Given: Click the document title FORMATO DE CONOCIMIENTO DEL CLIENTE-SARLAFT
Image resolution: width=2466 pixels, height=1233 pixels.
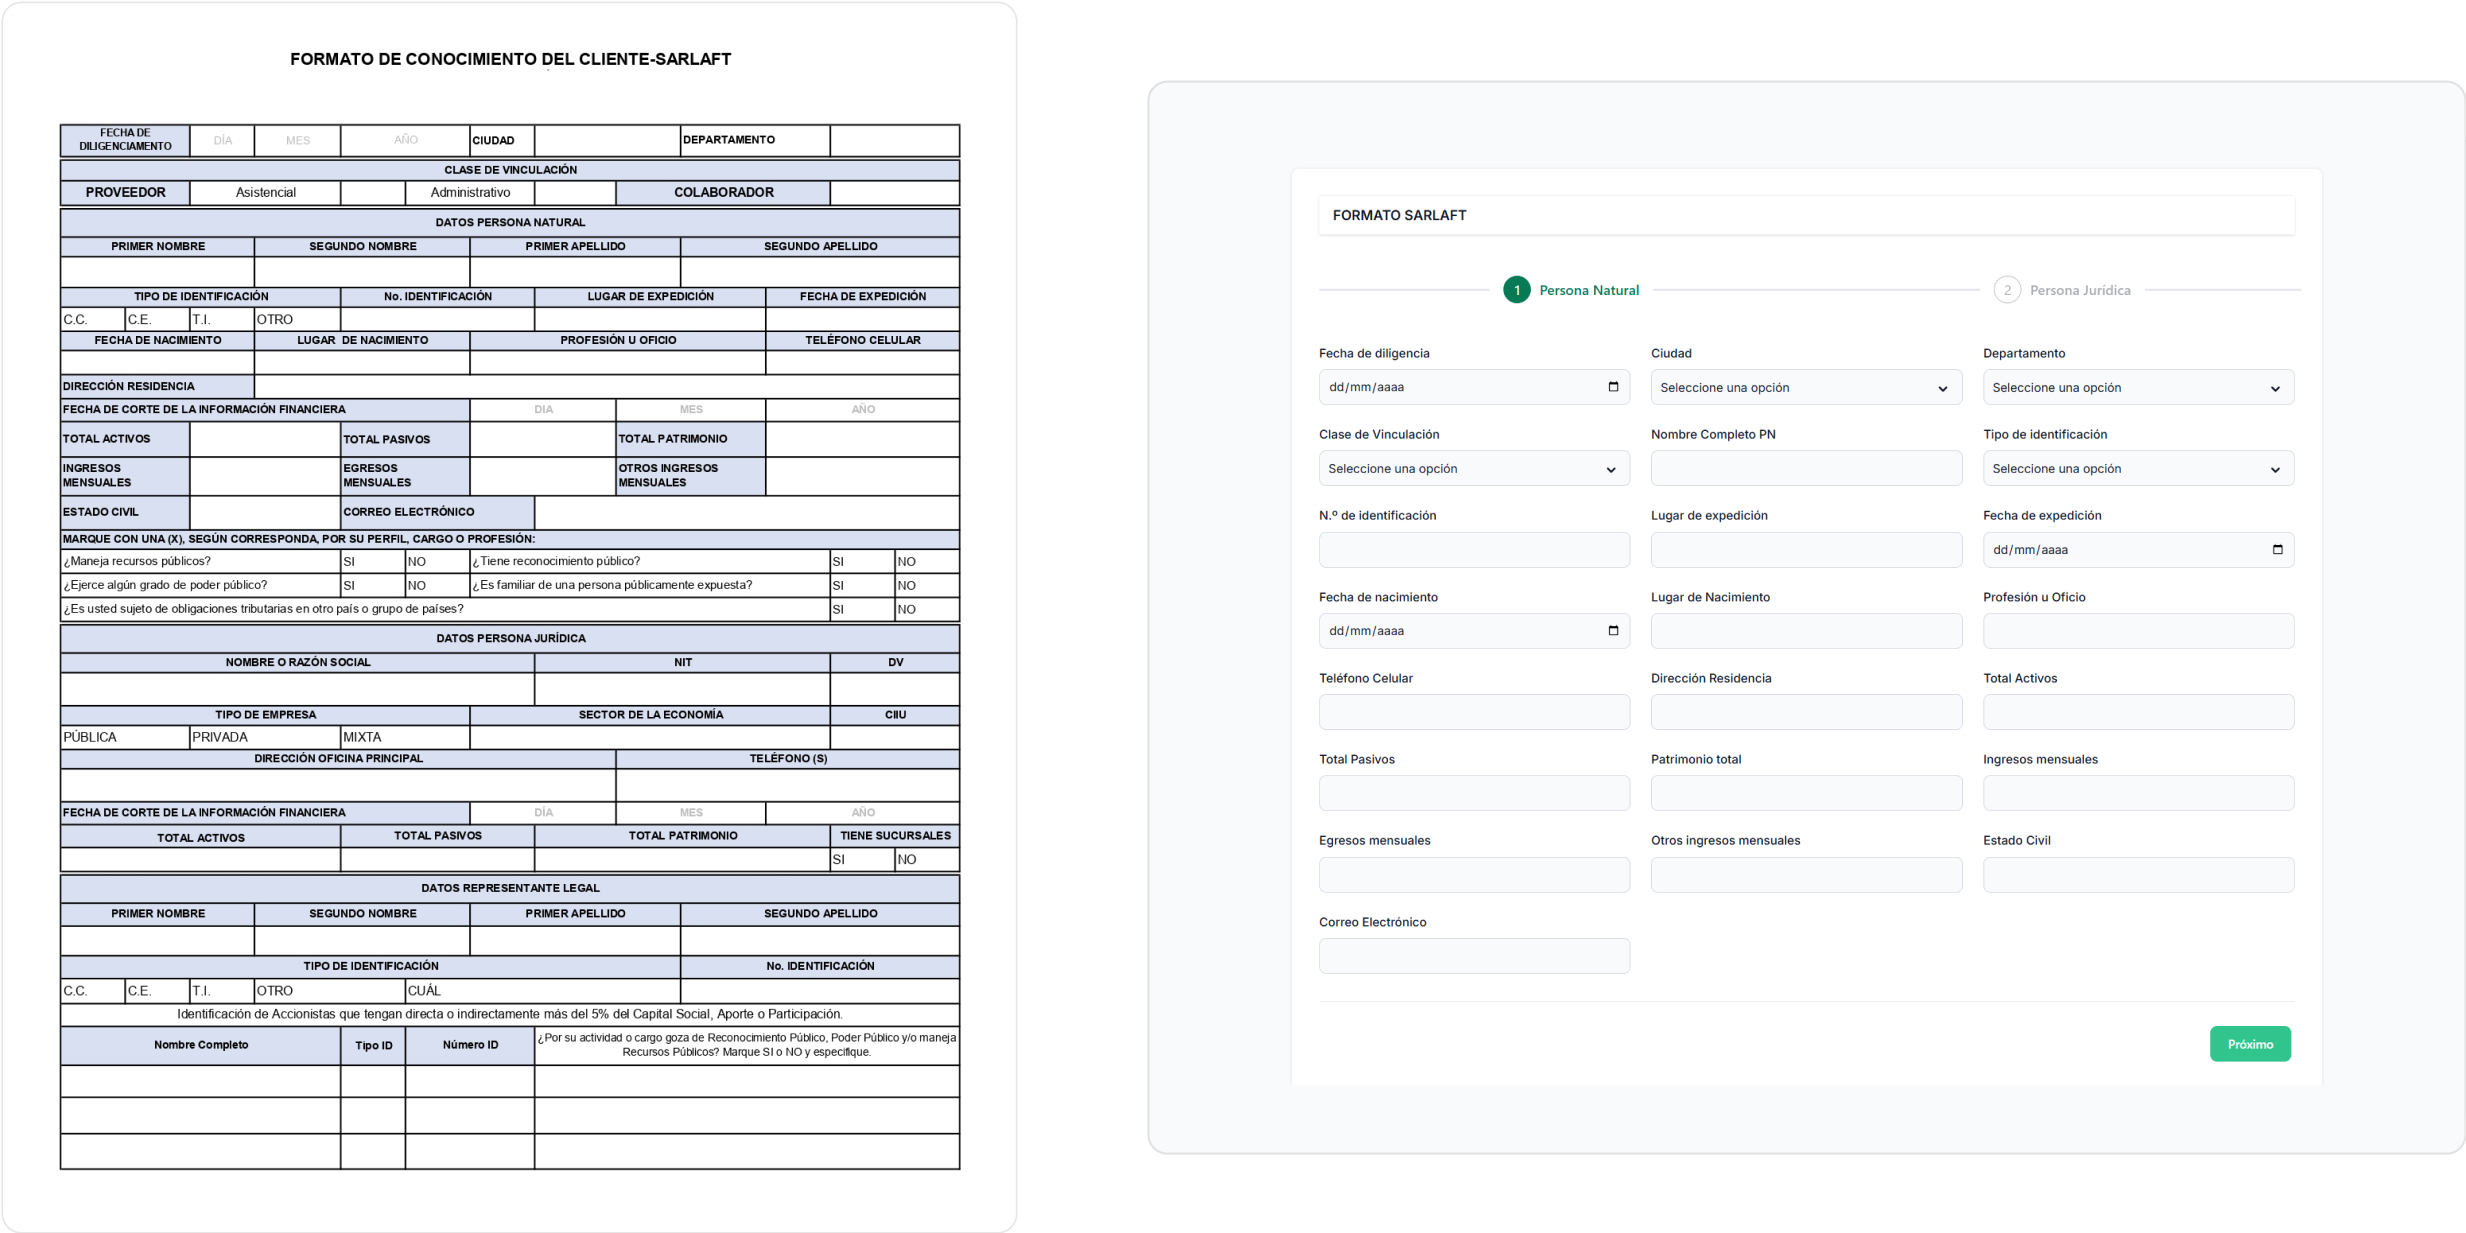Looking at the screenshot, I should [x=510, y=59].
